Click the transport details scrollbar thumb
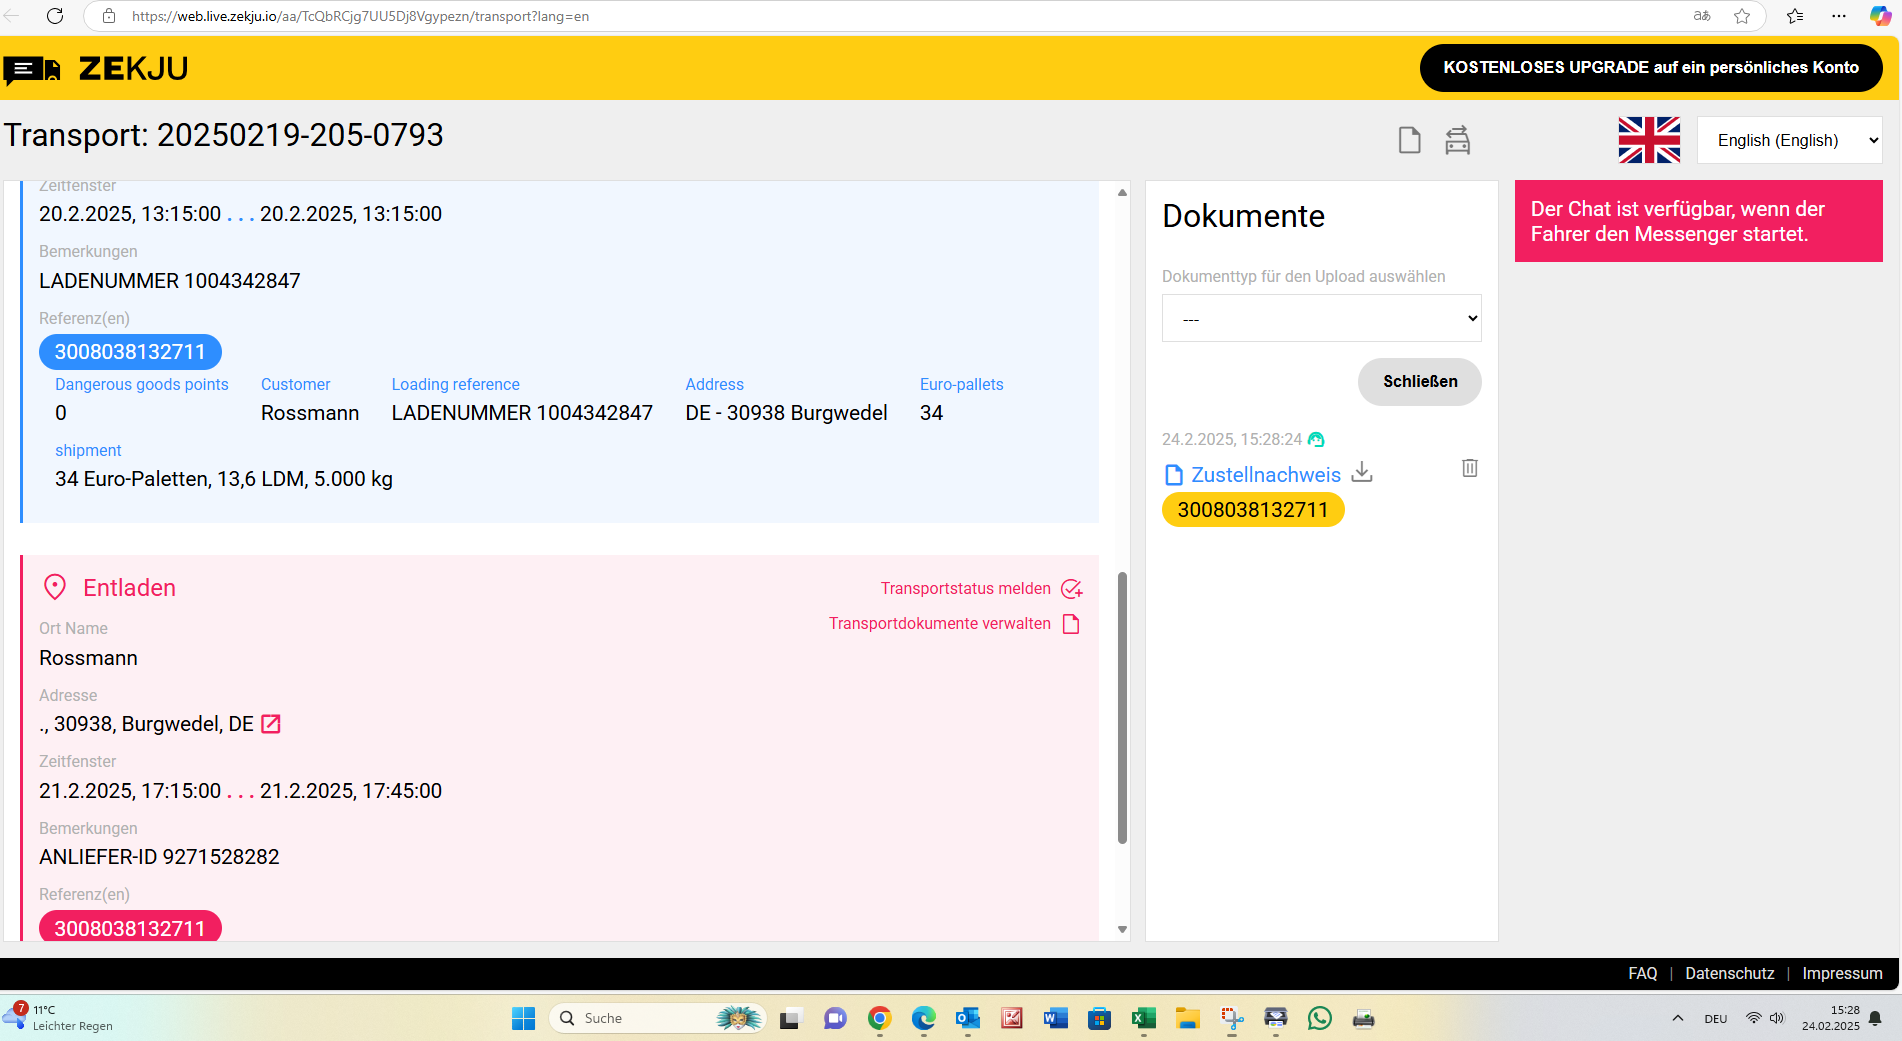This screenshot has width=1902, height=1041. point(1122,708)
